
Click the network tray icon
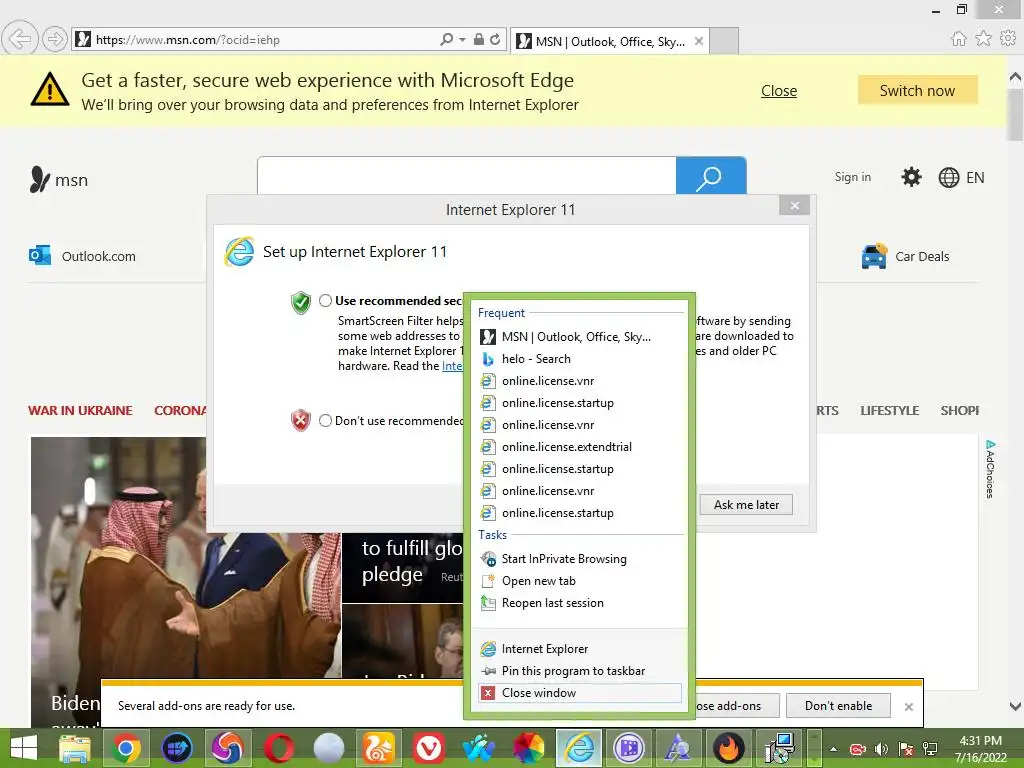click(x=930, y=749)
